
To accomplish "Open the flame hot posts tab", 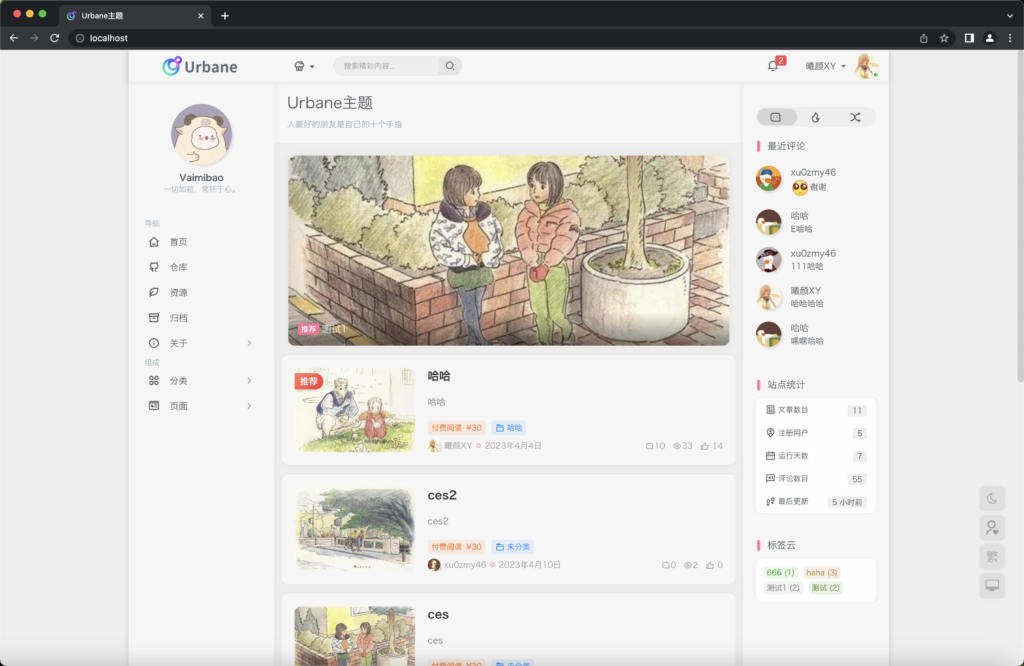I will (815, 117).
